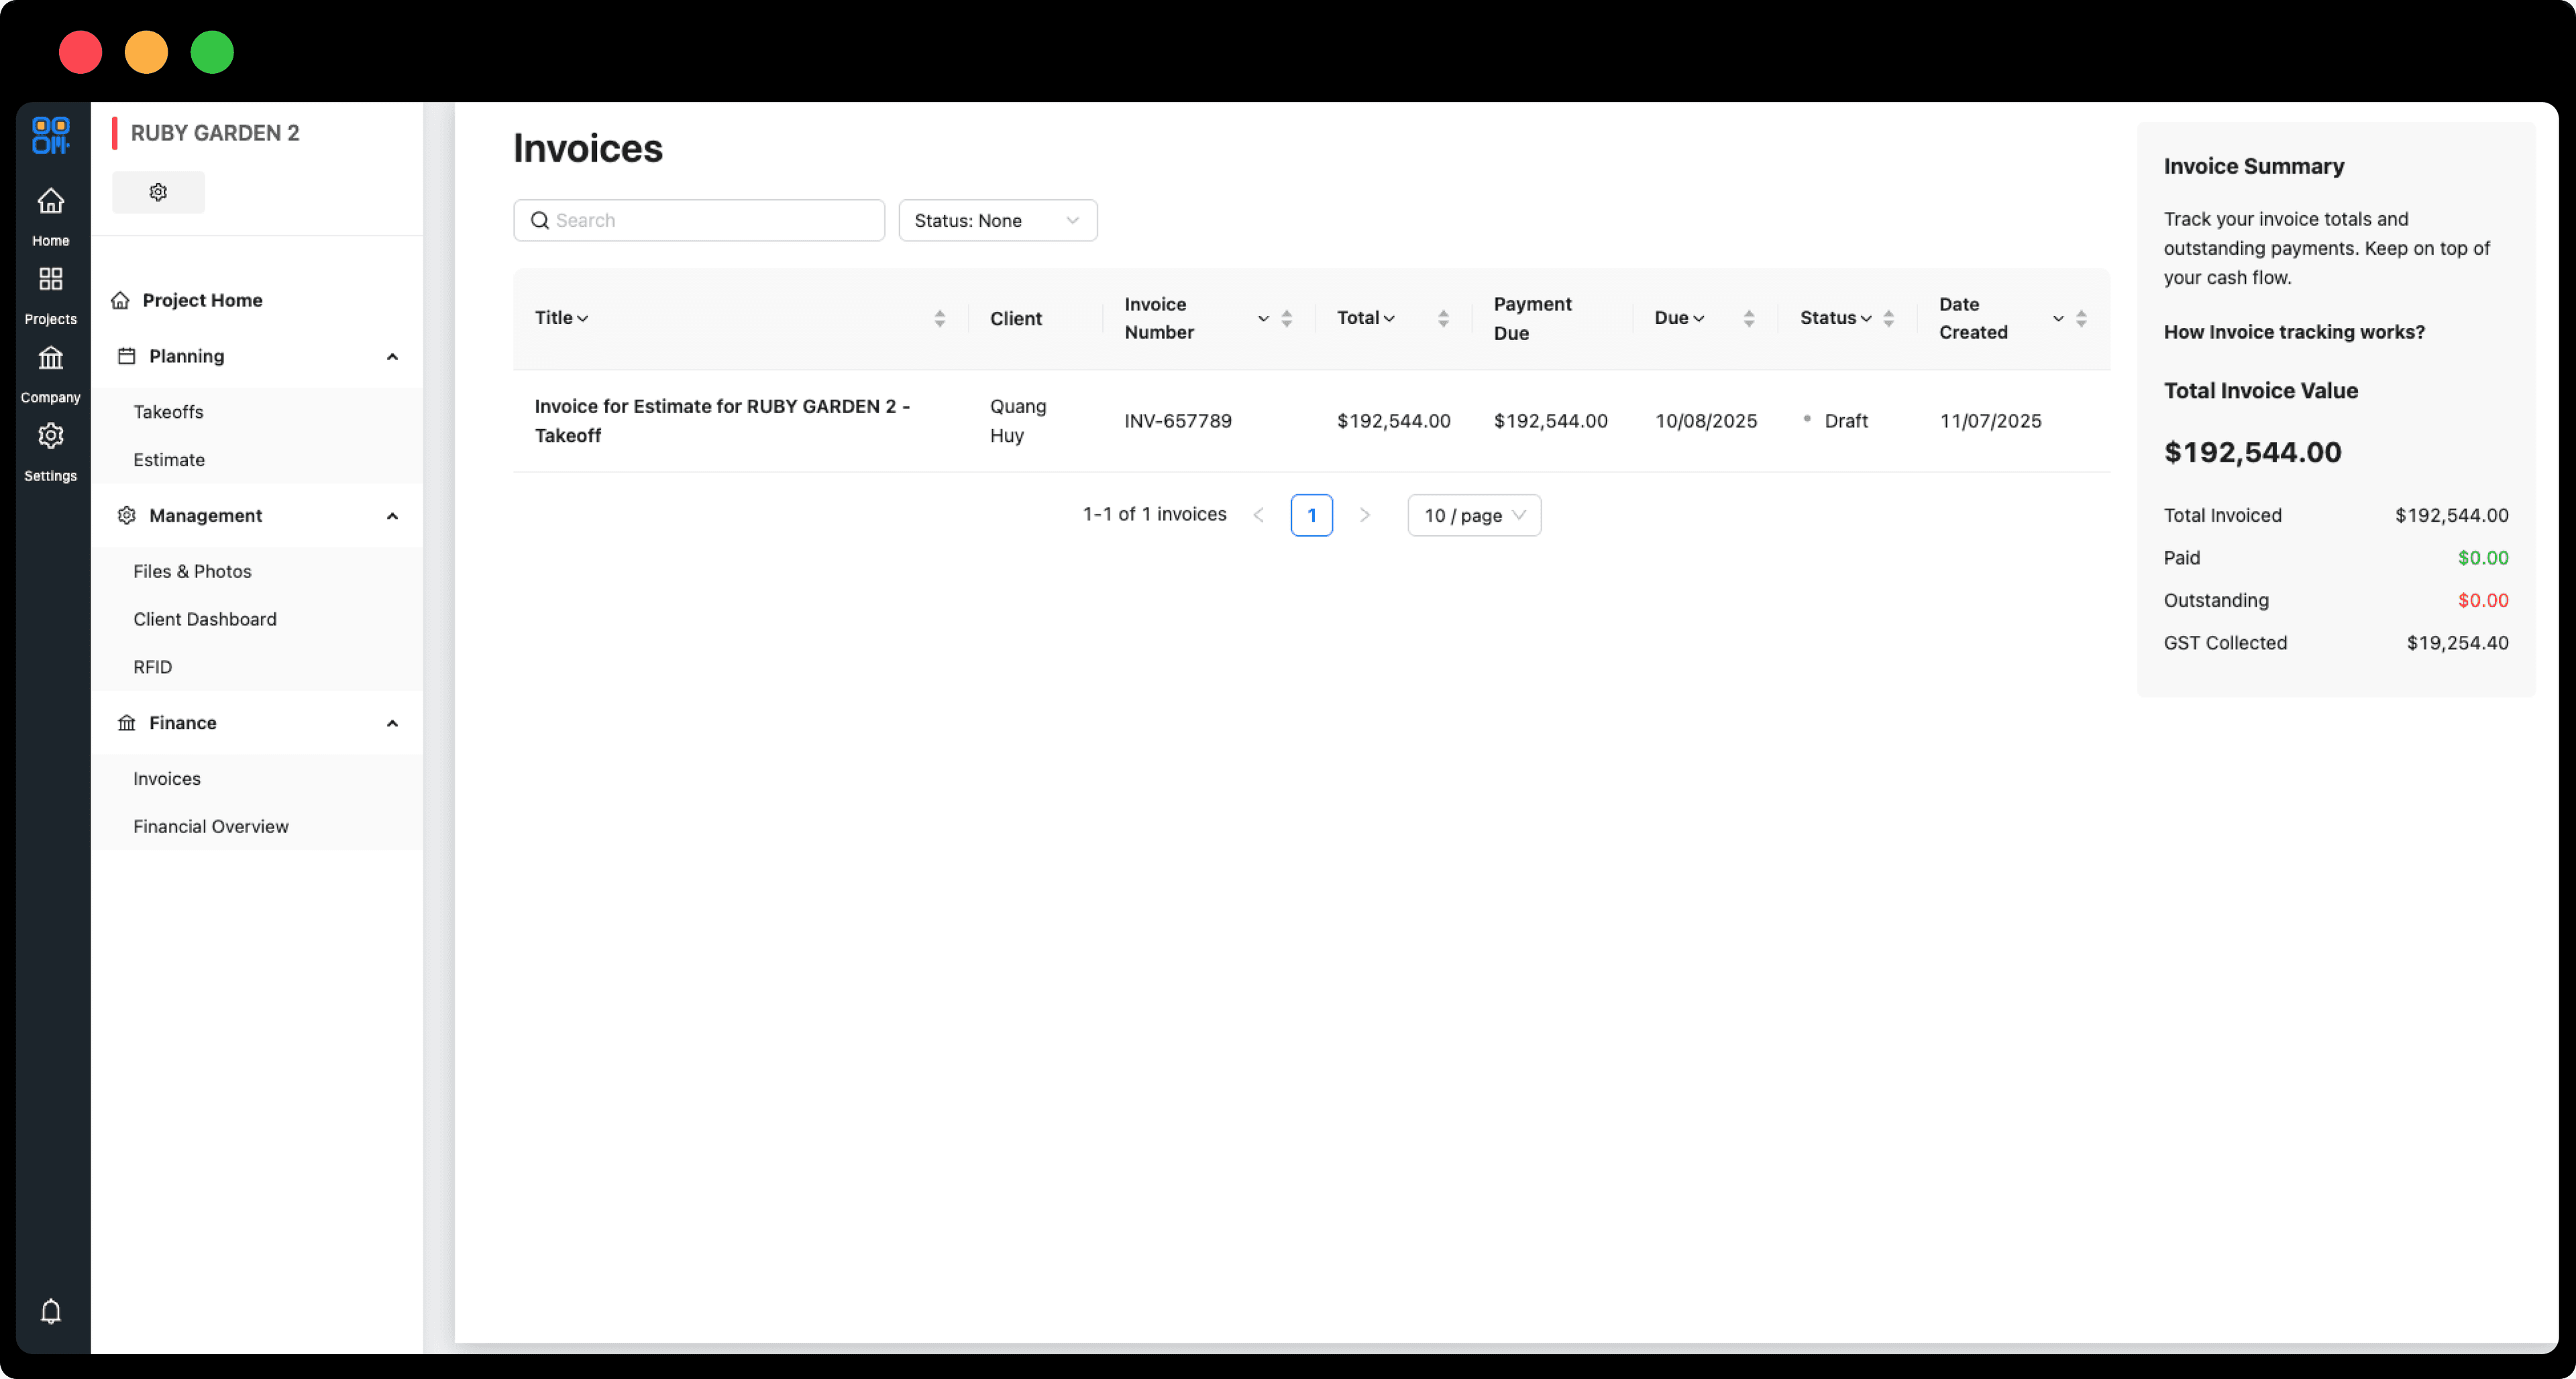Click created date 11/07/2025

click(x=1990, y=421)
